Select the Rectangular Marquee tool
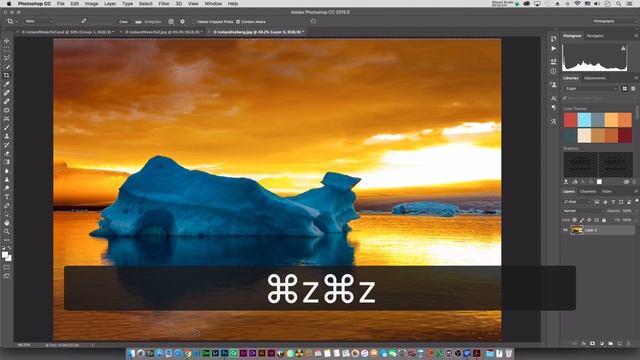The width and height of the screenshot is (640, 360). click(7, 49)
